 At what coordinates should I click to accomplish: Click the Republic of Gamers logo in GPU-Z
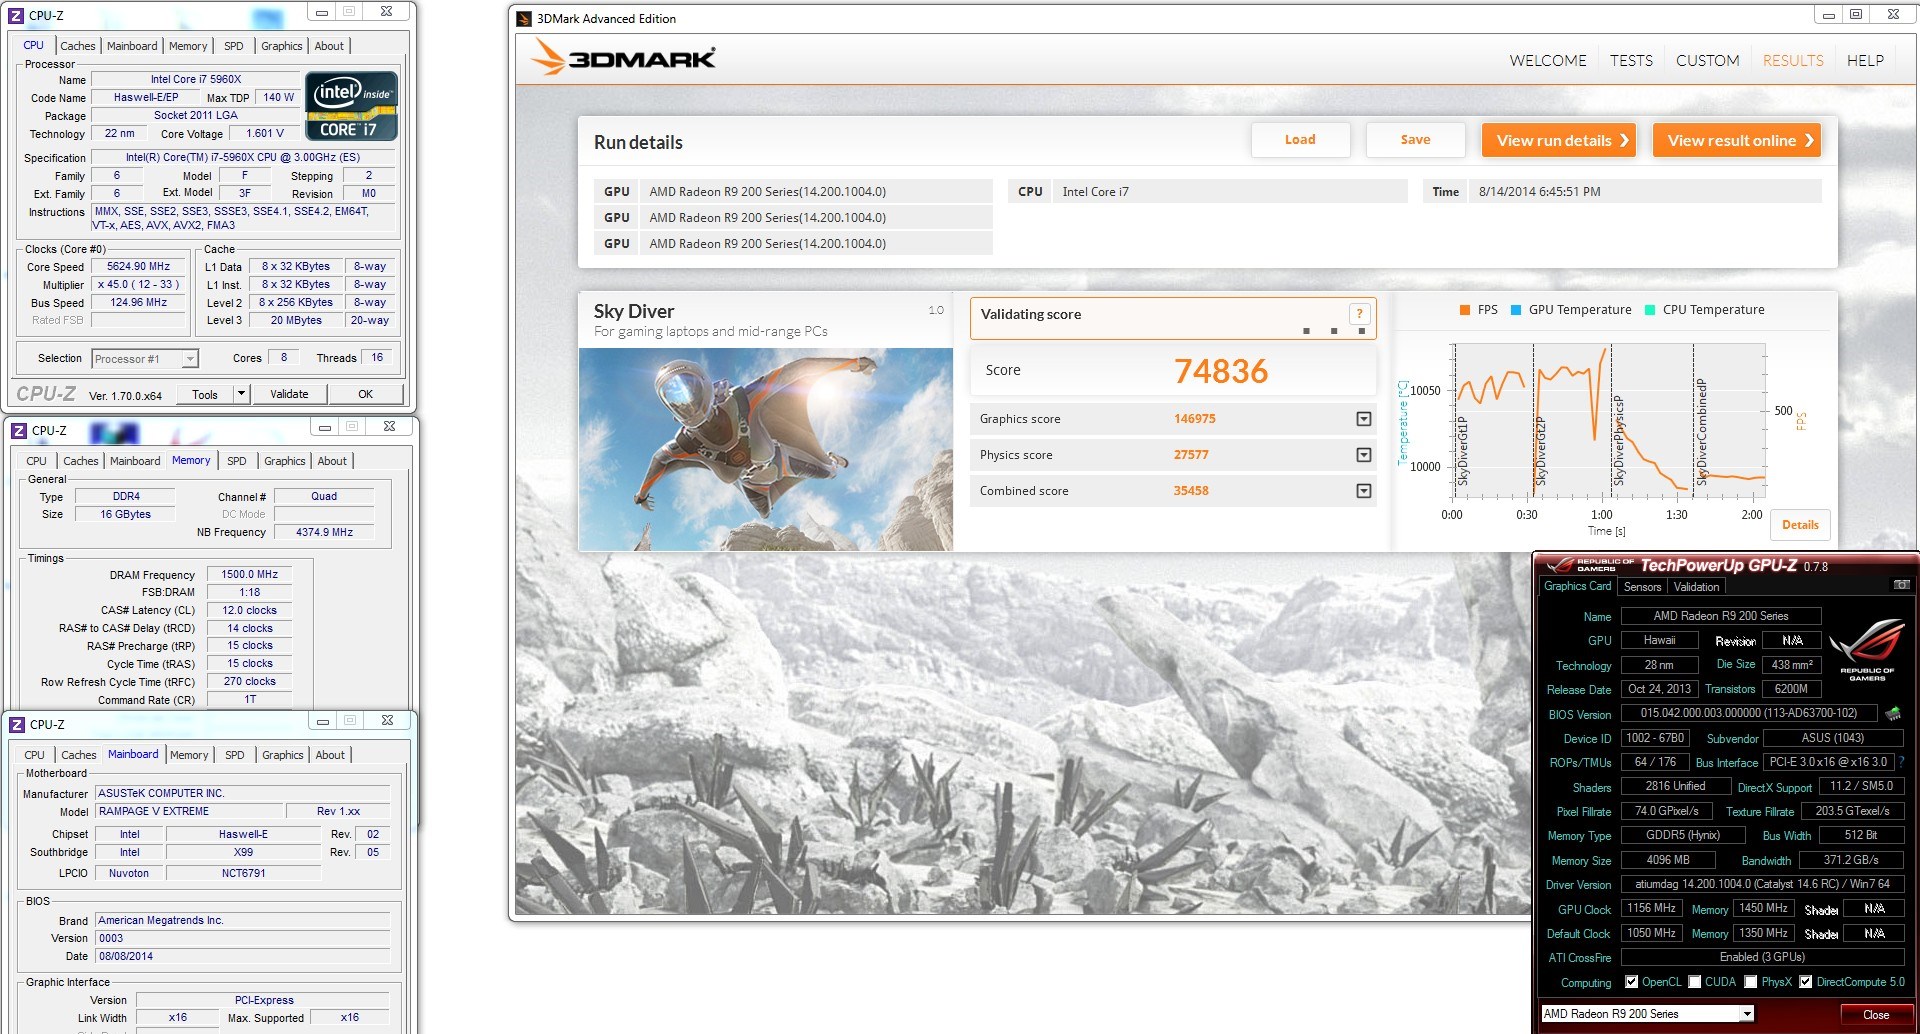[x=1866, y=650]
